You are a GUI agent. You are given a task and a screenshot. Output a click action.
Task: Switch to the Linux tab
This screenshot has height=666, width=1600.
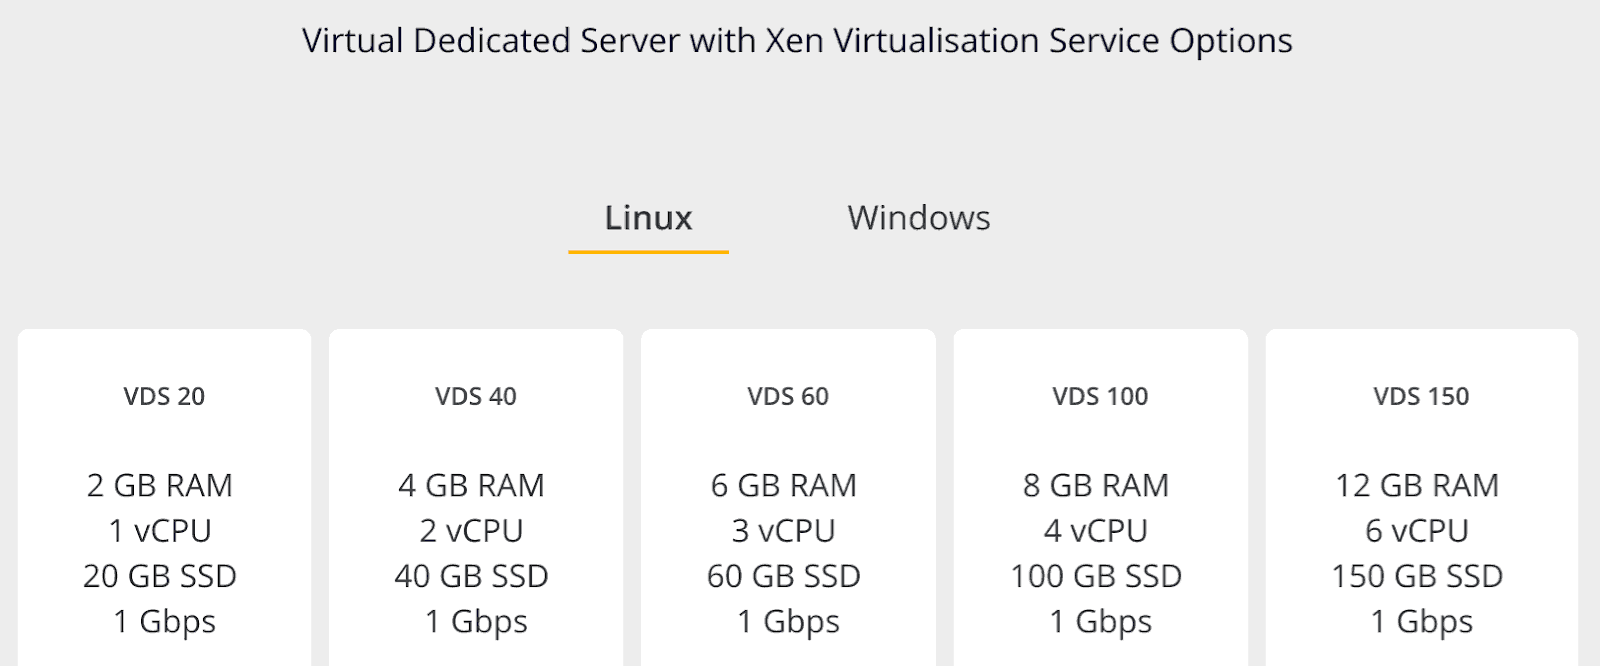[648, 218]
